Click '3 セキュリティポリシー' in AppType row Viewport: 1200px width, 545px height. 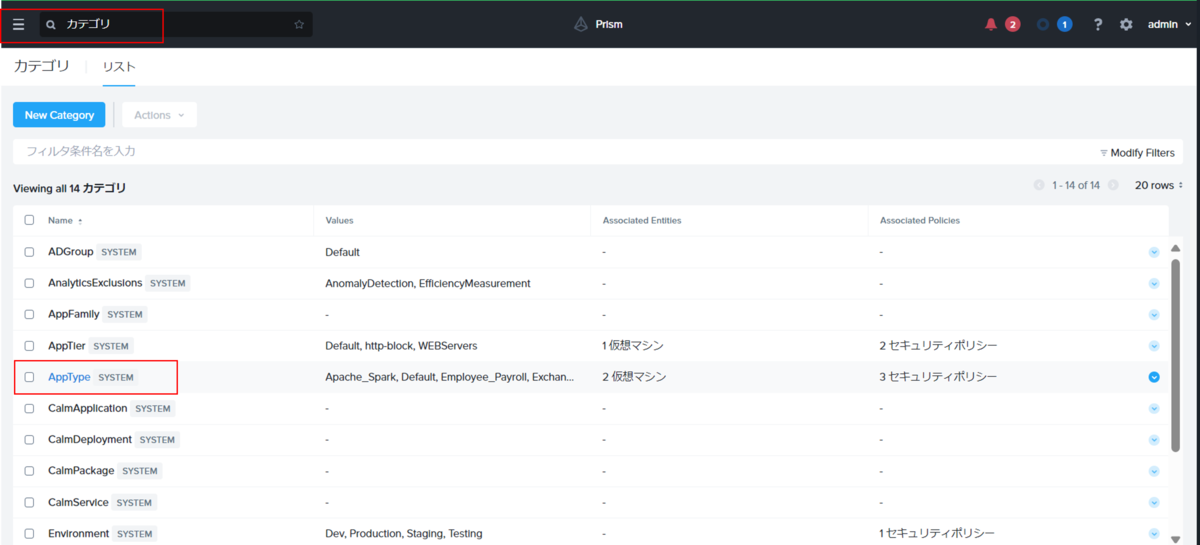tap(938, 377)
